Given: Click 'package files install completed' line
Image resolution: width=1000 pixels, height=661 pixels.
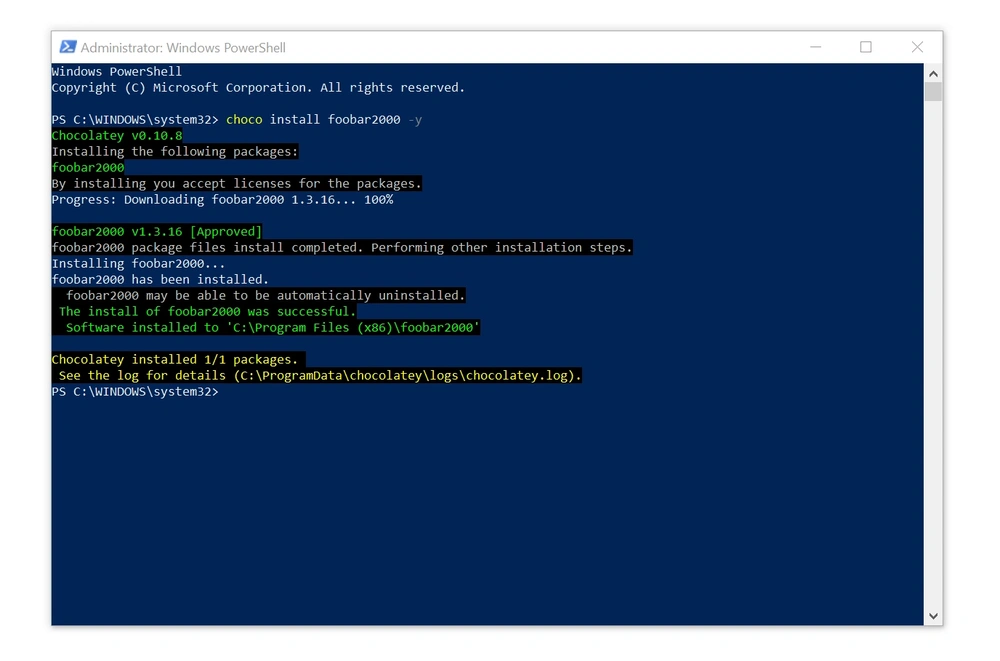Looking at the screenshot, I should pos(342,247).
